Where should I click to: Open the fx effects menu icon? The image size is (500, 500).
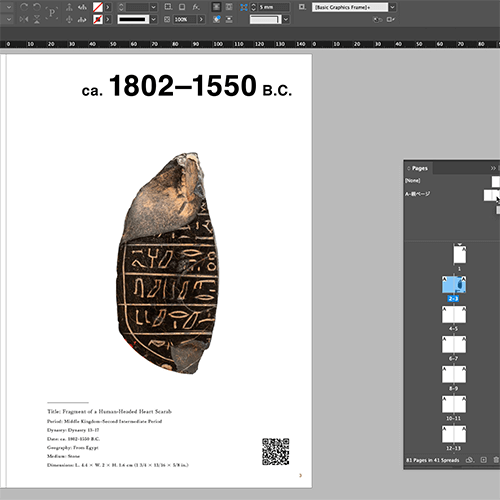[x=196, y=7]
